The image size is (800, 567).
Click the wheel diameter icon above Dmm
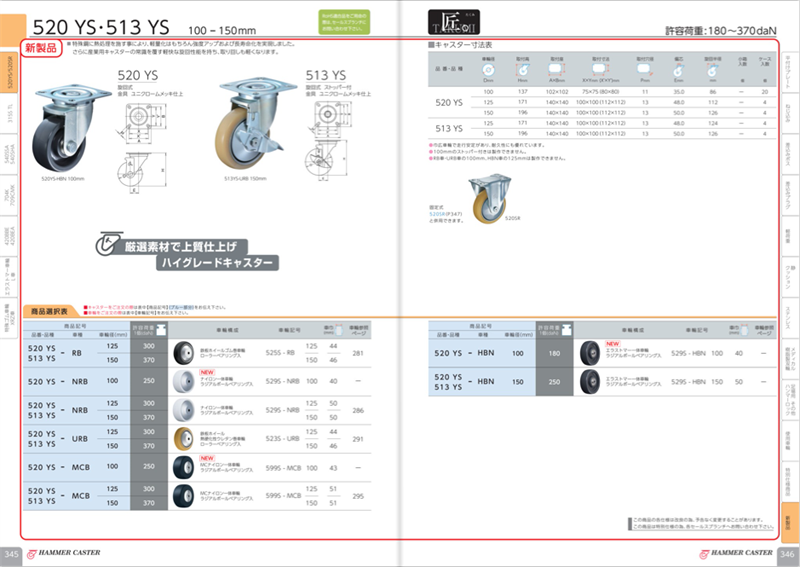point(488,70)
